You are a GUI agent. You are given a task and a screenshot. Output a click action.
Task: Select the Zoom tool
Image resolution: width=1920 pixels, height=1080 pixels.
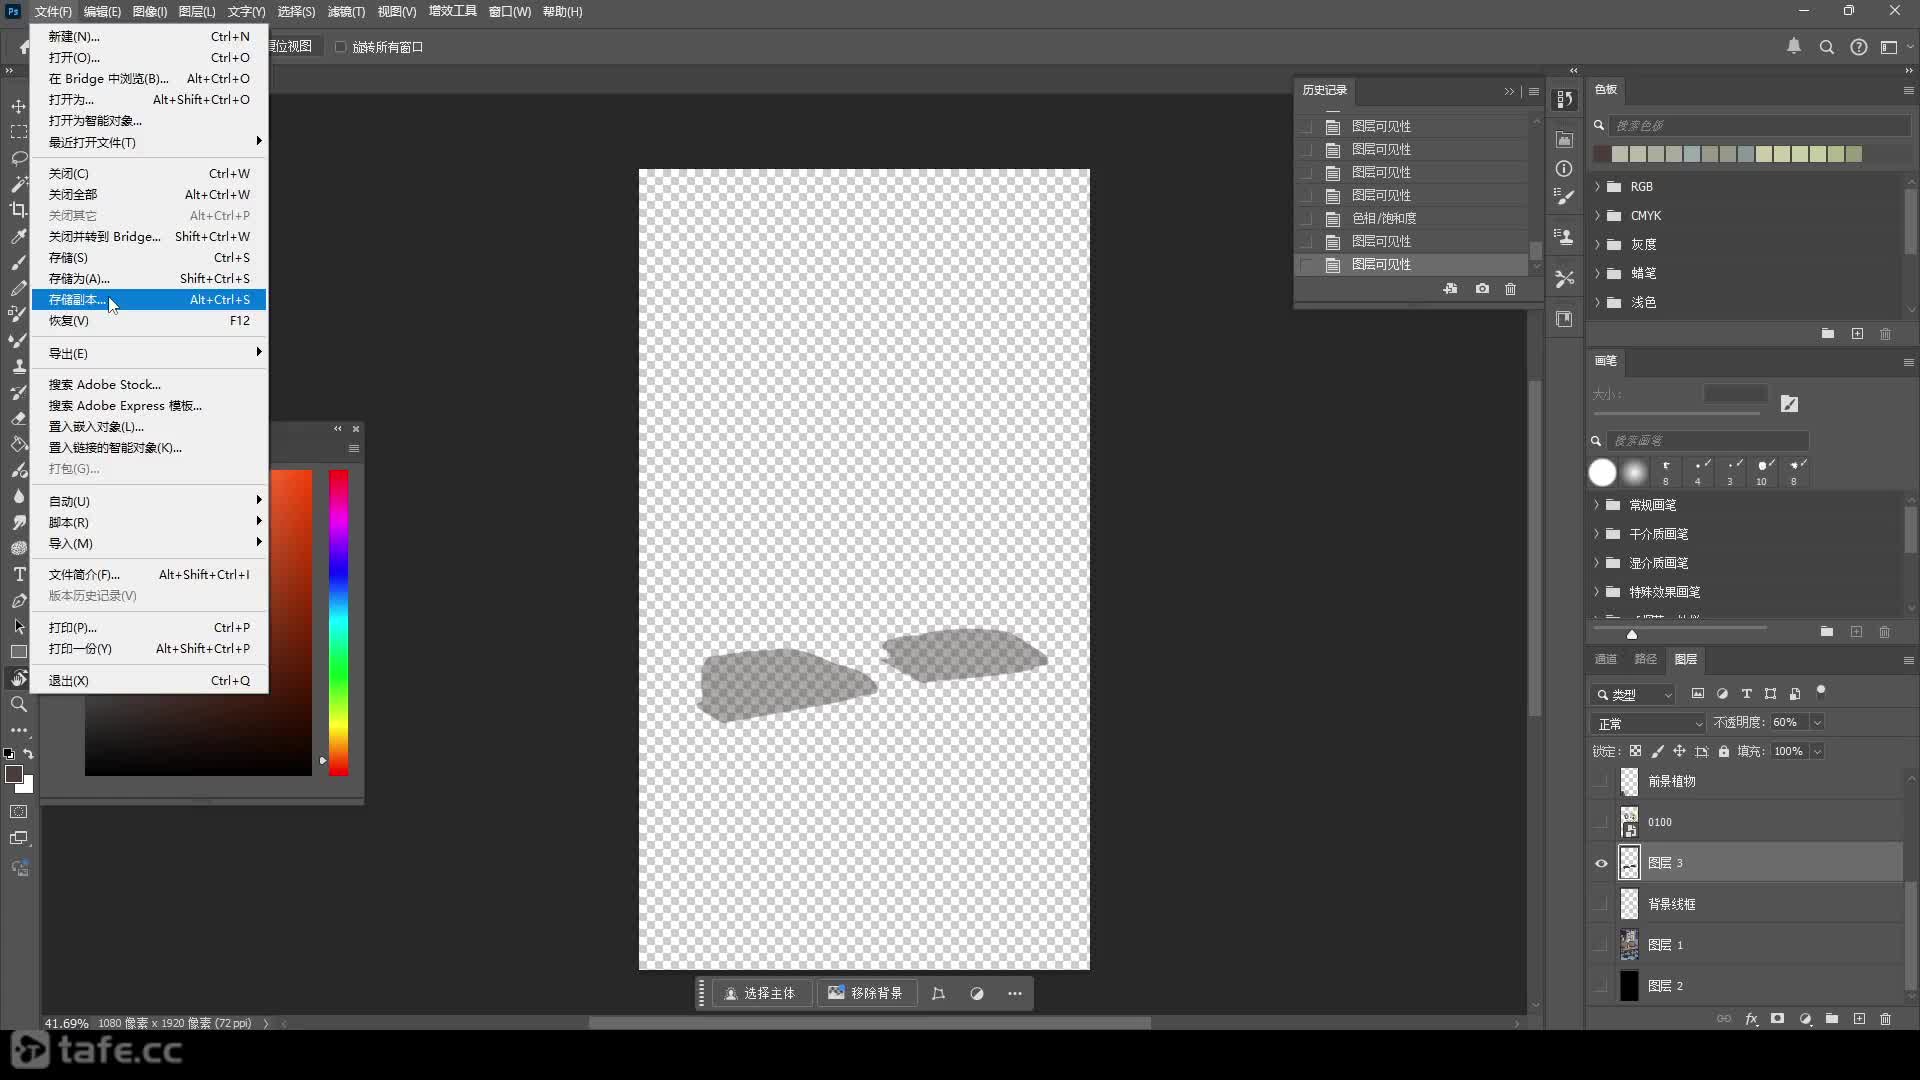[18, 704]
